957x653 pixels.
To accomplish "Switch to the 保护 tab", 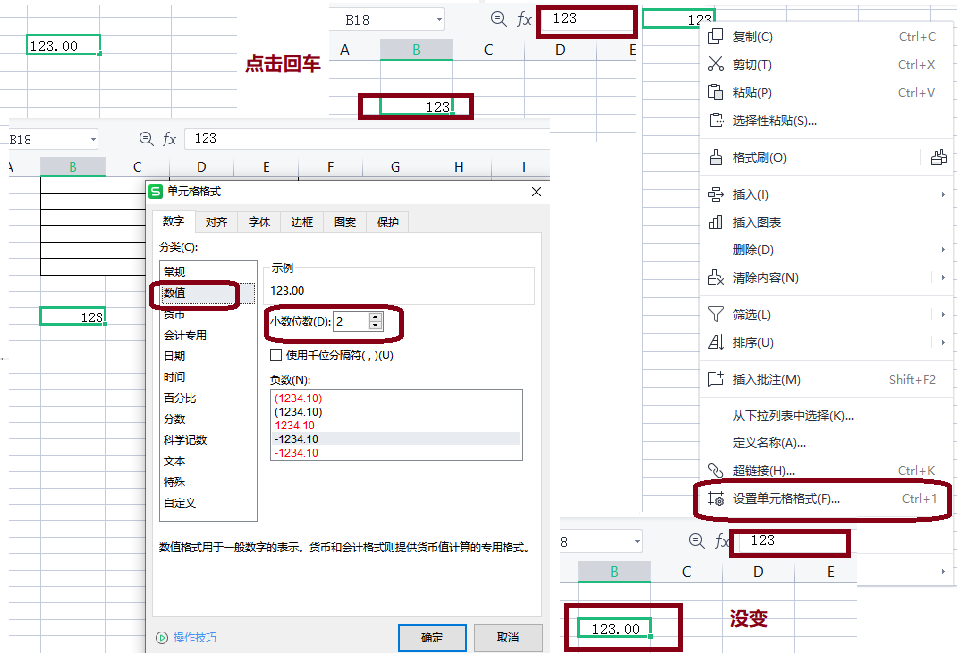I will point(388,222).
